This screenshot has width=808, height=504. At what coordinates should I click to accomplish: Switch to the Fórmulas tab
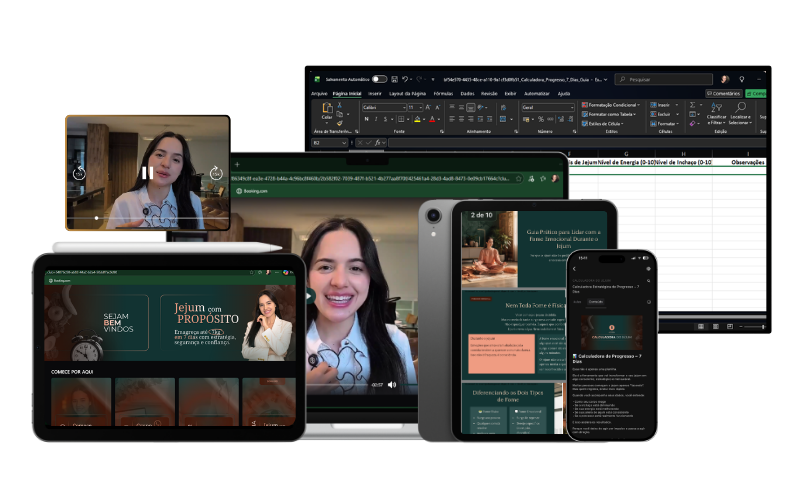pos(443,94)
